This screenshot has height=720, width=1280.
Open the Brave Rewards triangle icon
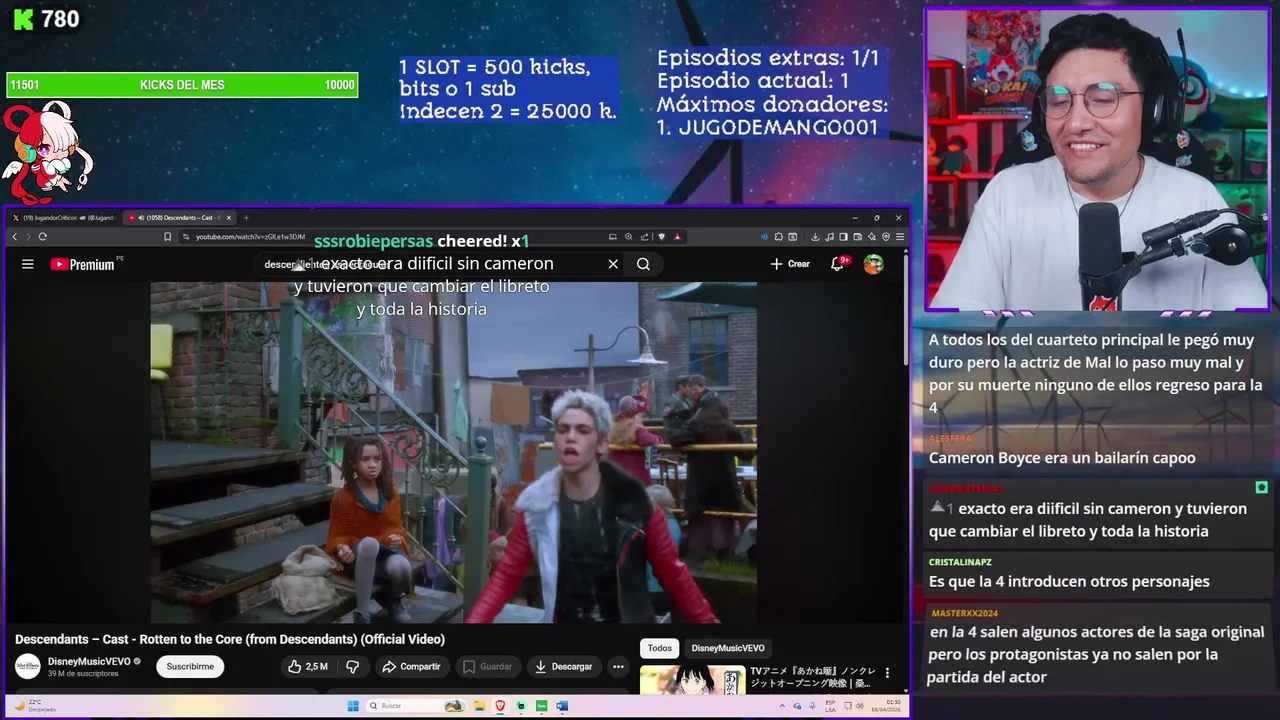(x=677, y=237)
